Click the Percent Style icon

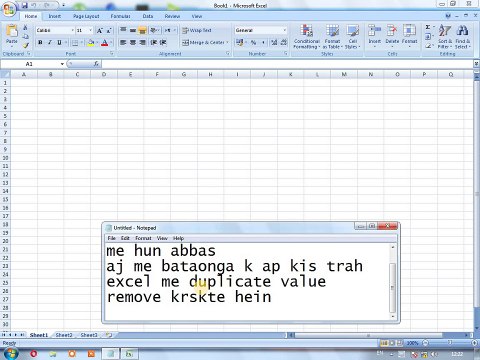254,42
